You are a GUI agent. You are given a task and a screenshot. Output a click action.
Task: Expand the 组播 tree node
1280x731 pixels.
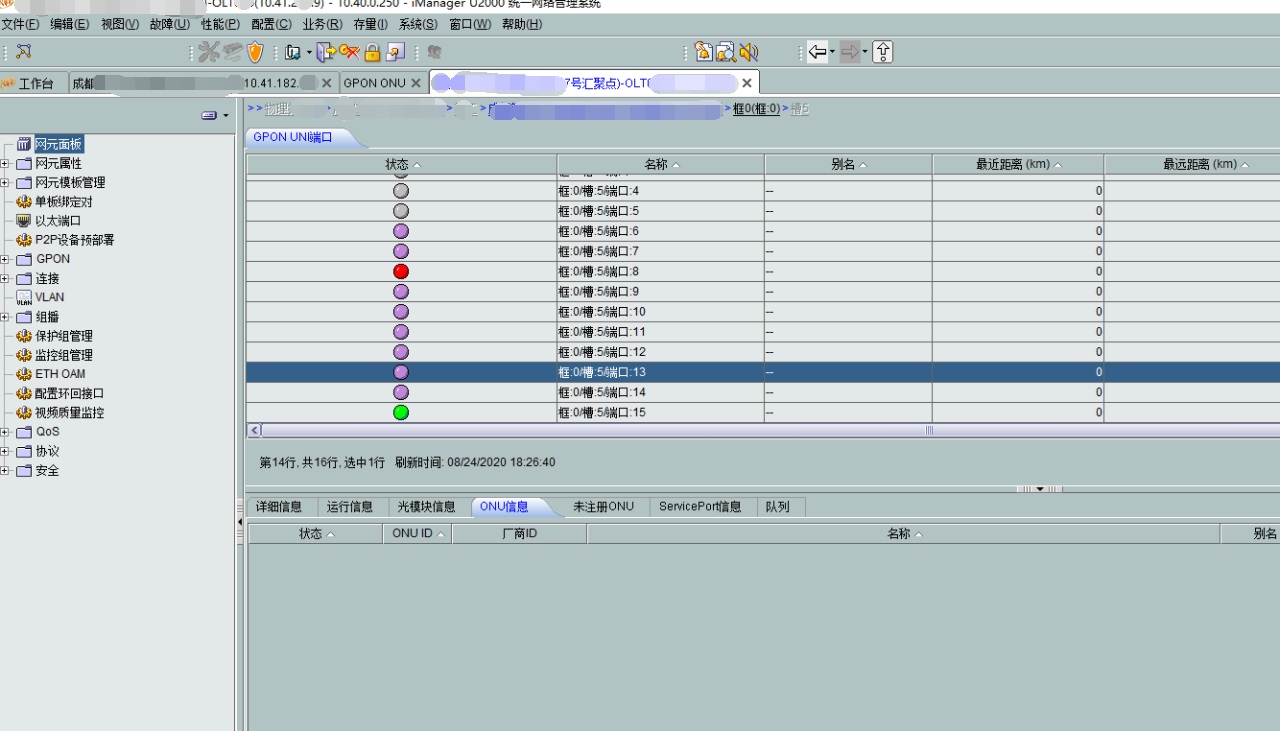pyautogui.click(x=5, y=317)
